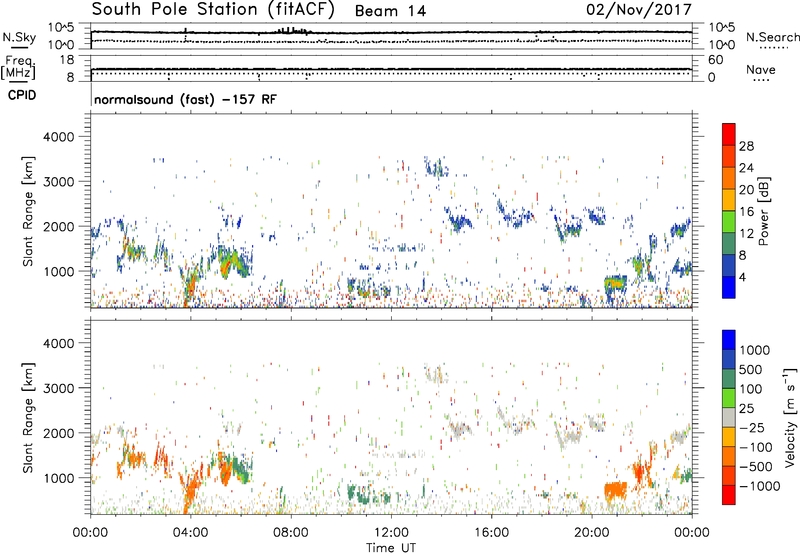The image size is (800, 554).
Task: Click the '16:00' time axis label
Action: tap(491, 533)
